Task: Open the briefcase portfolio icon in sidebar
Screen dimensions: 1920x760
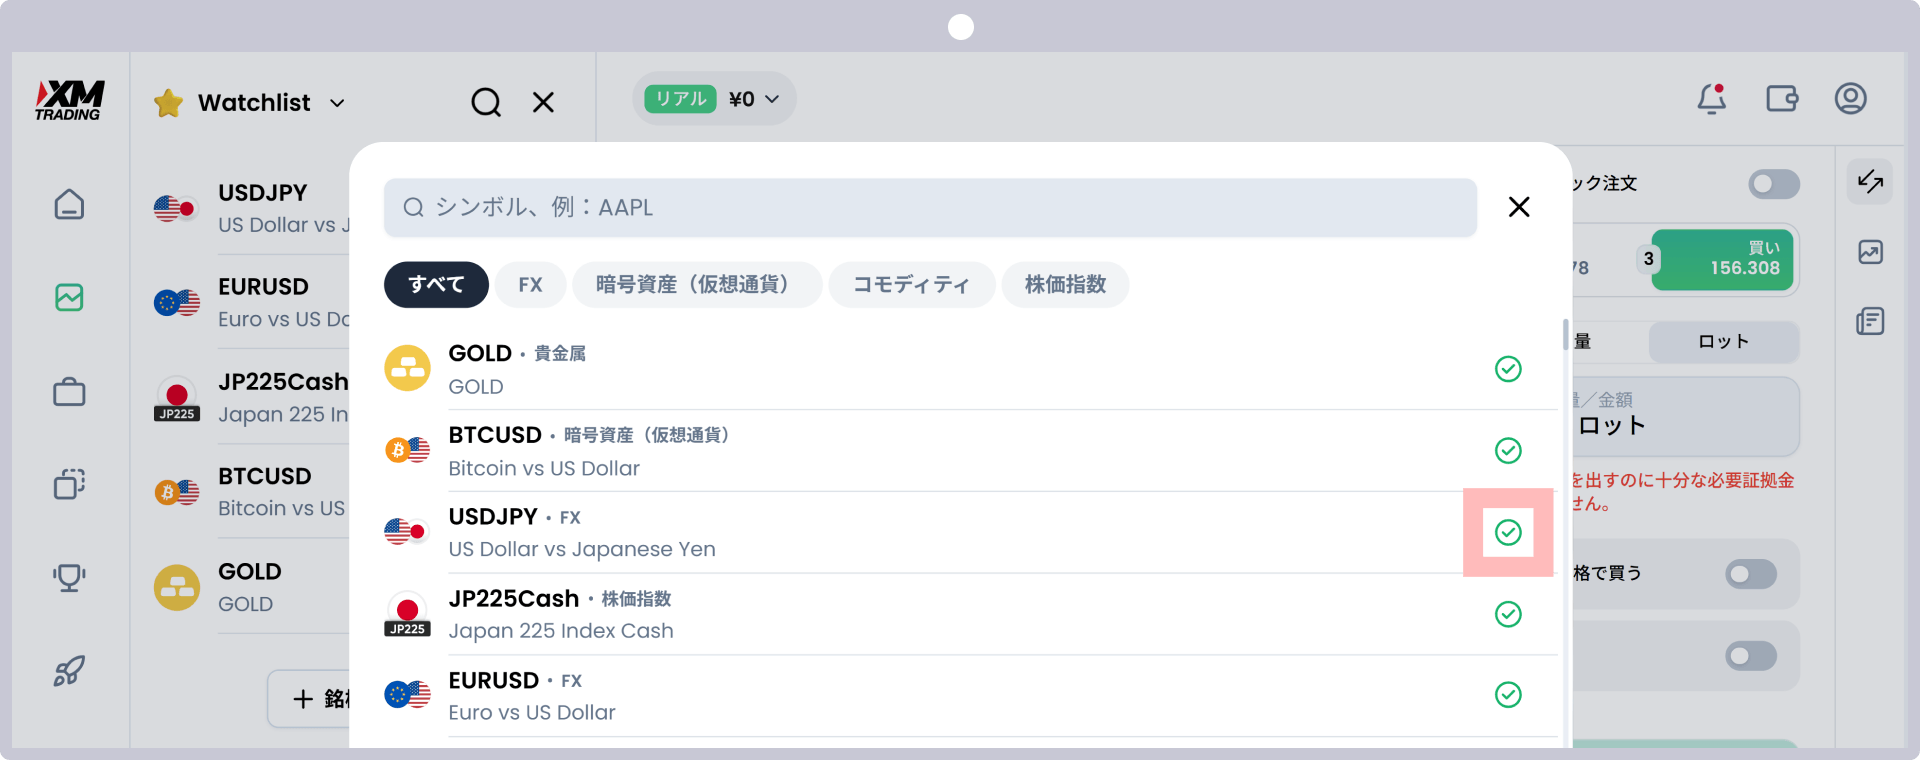Action: pyautogui.click(x=69, y=392)
